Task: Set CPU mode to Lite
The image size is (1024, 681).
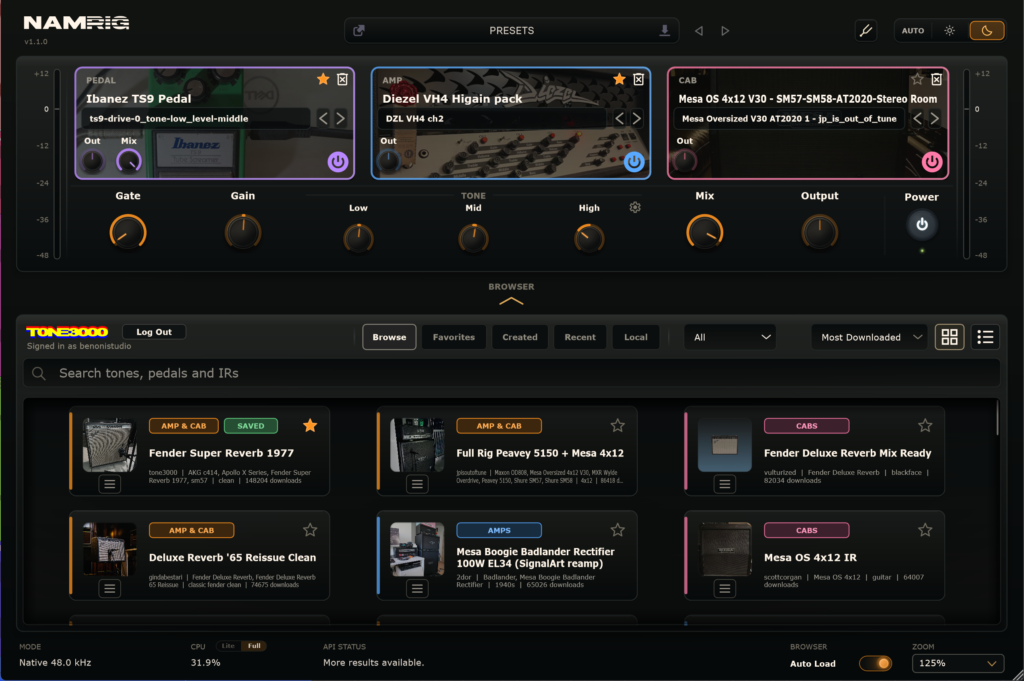Action: 228,646
